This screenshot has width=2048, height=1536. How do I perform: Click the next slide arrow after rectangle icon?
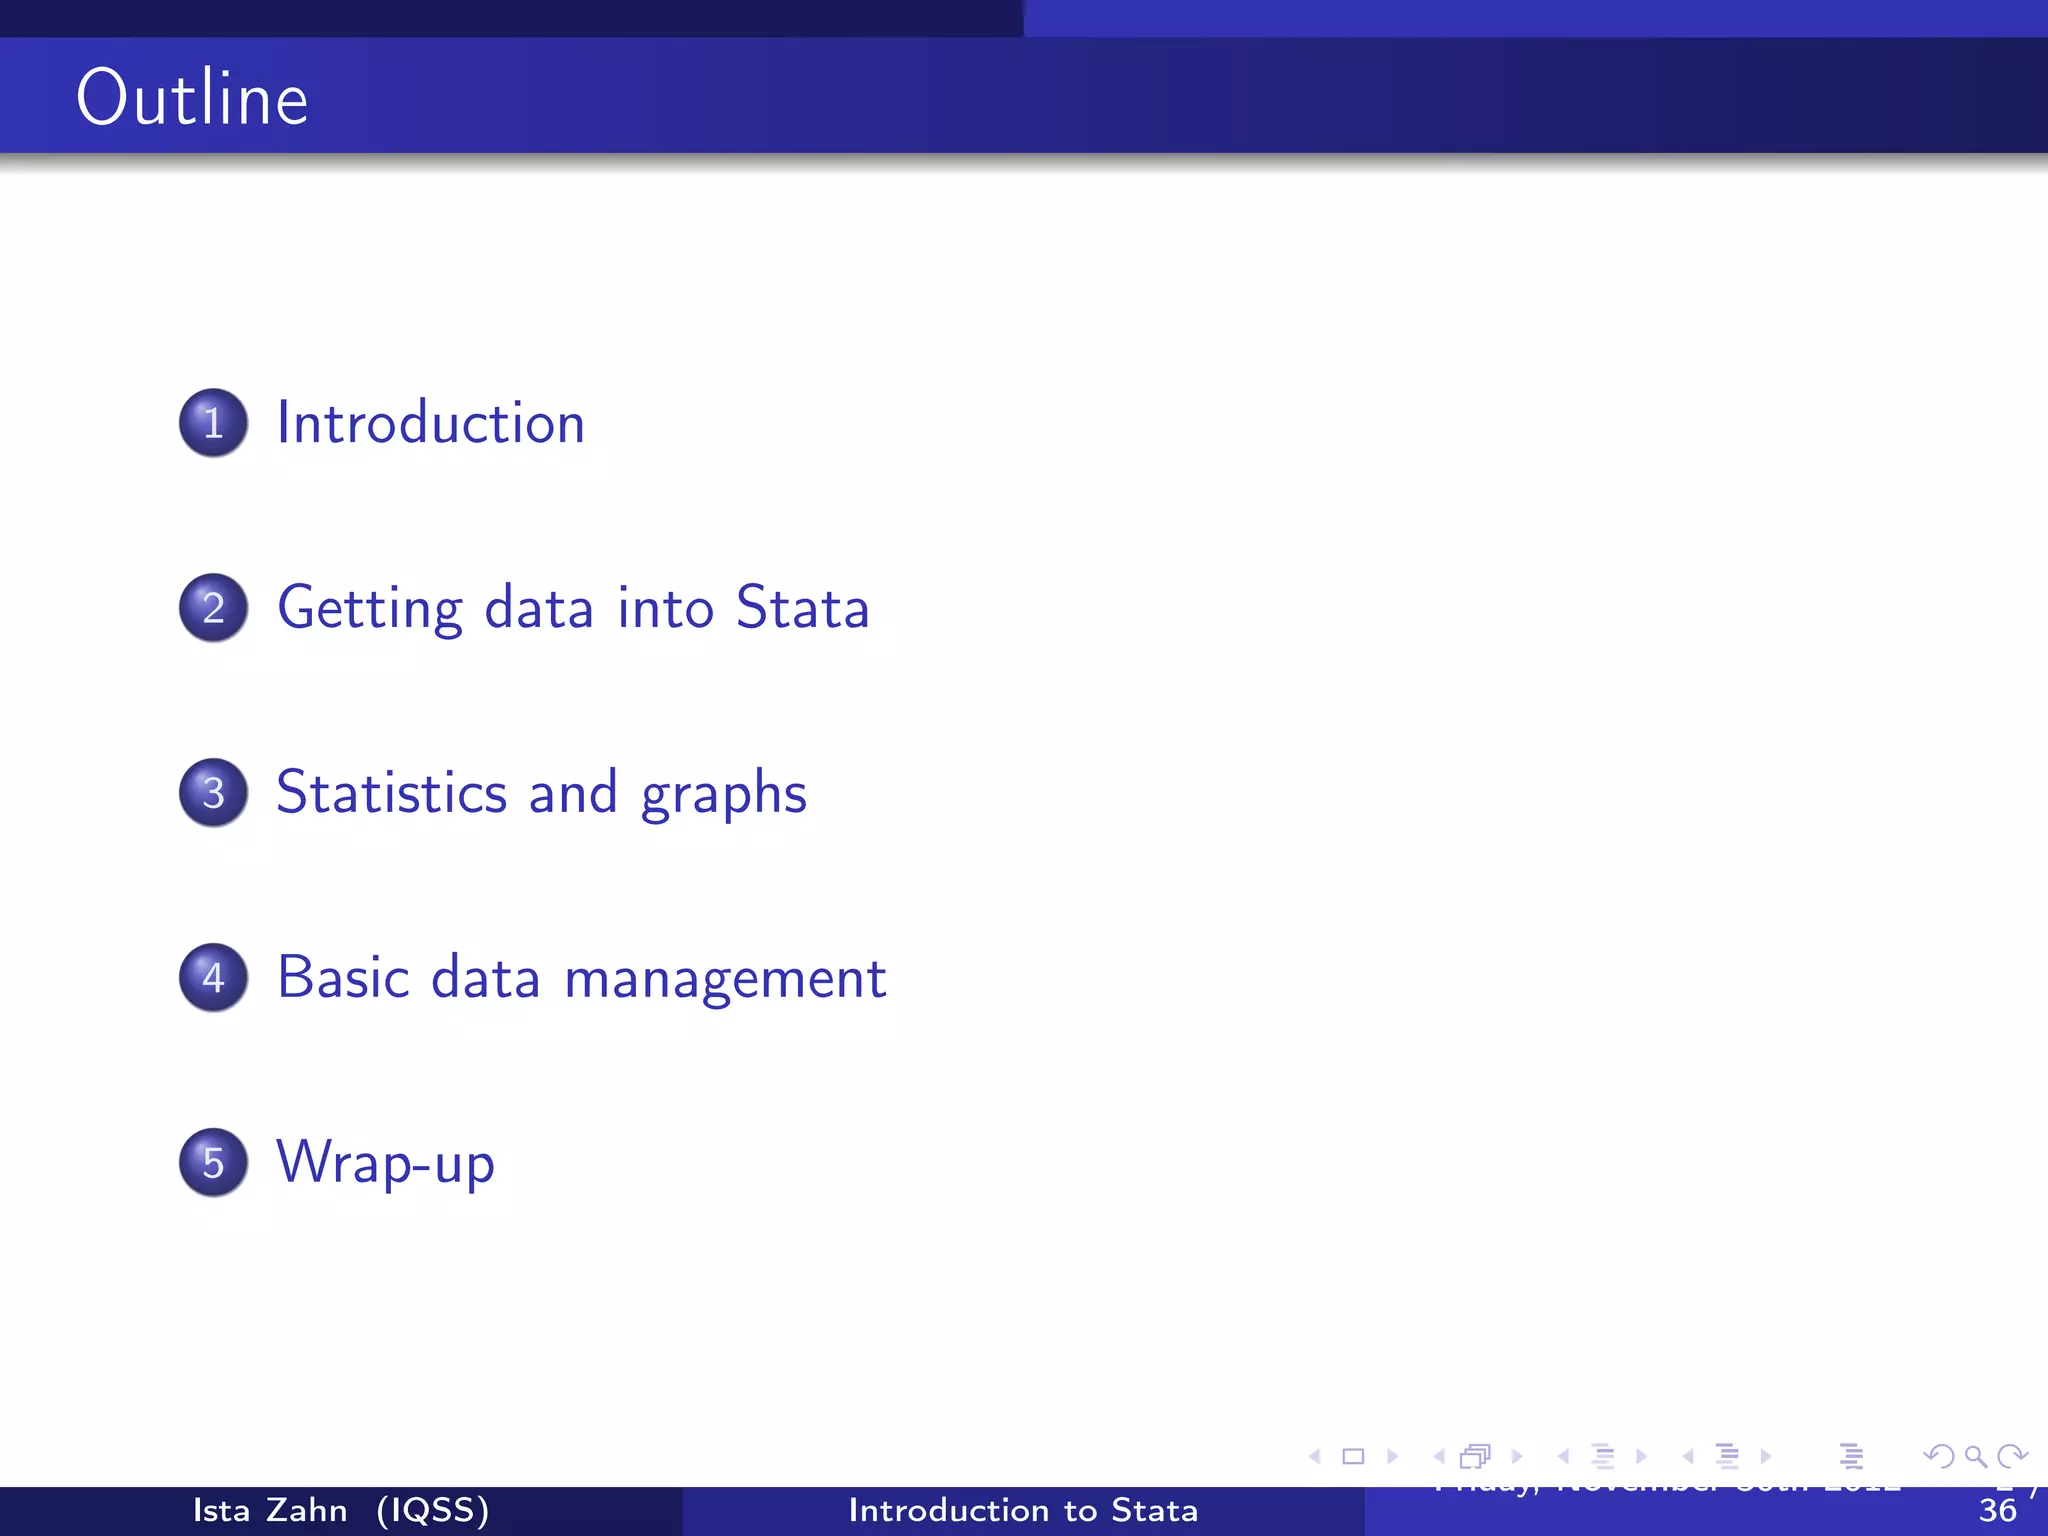[x=1392, y=1457]
